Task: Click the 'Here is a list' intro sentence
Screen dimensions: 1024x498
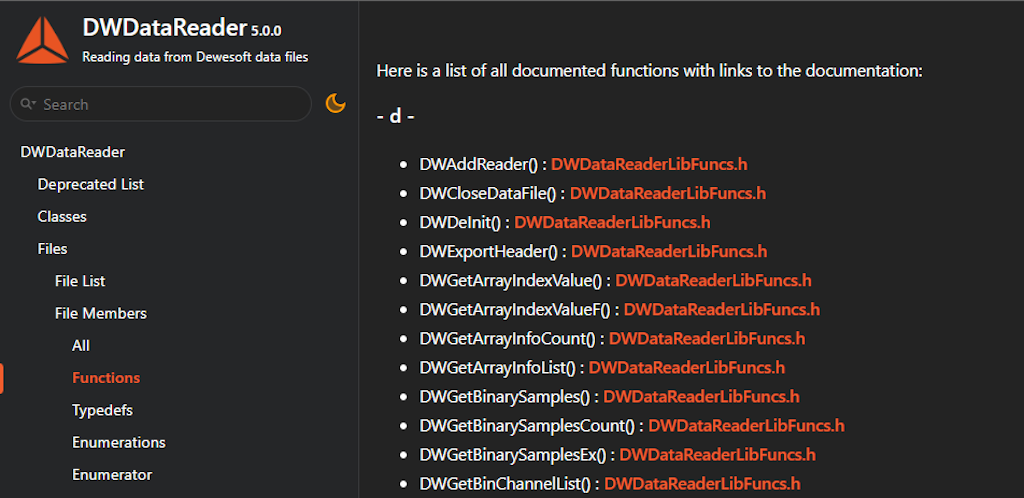Action: [650, 71]
